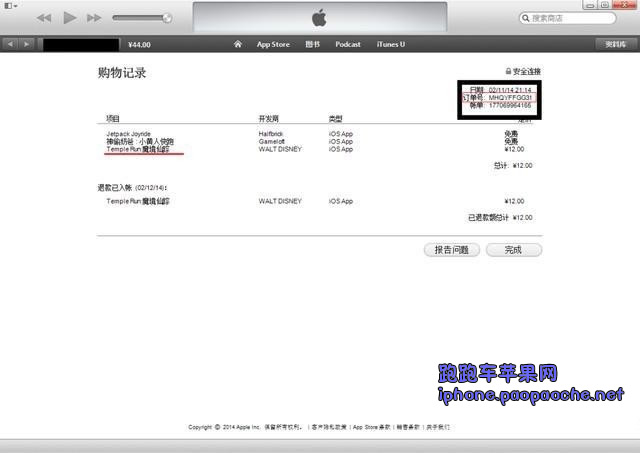
Task: Start playback with the play button
Action: 70,18
